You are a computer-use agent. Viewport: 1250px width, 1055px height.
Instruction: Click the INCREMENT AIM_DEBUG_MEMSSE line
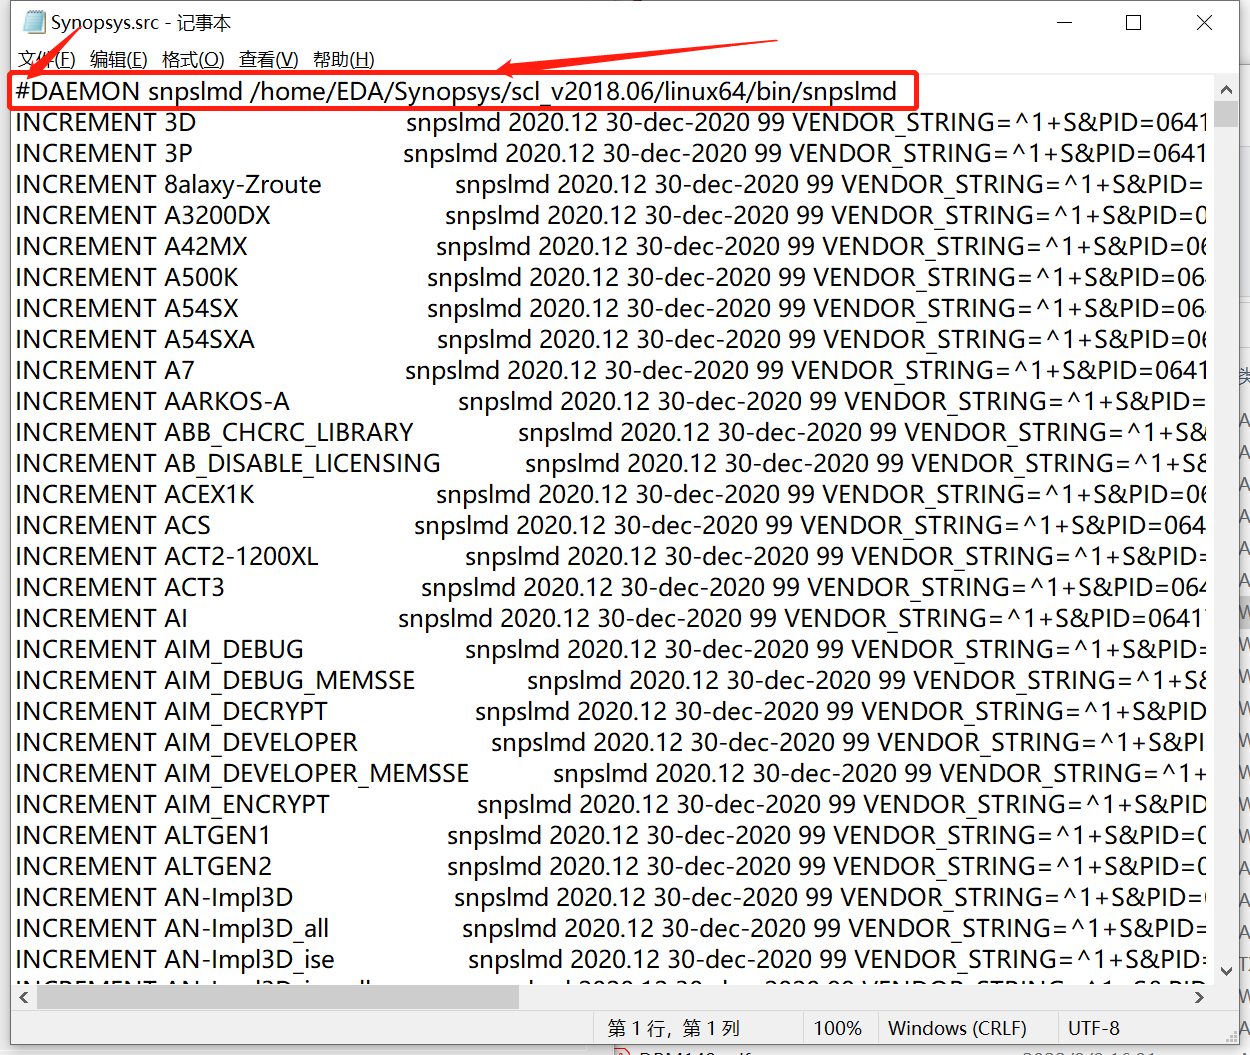[611, 680]
